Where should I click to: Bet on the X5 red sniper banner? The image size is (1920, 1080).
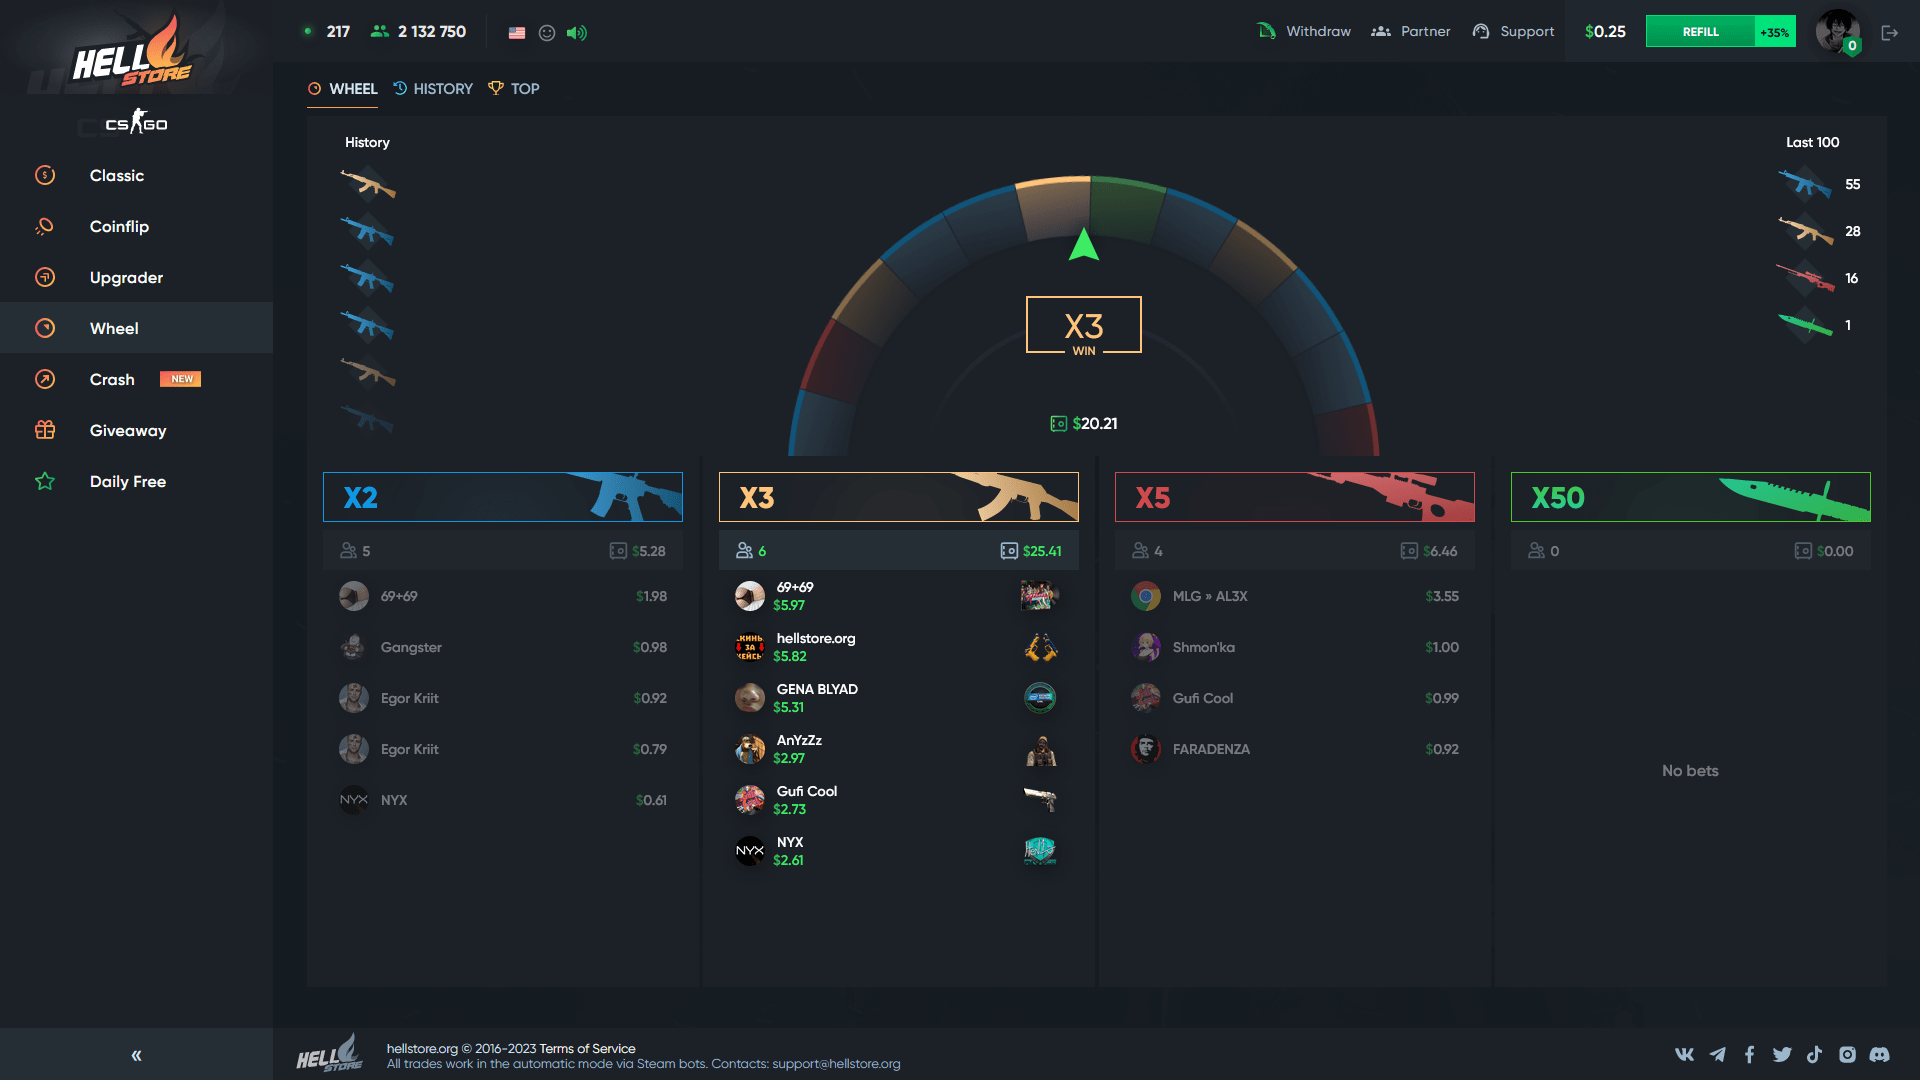[x=1295, y=497]
